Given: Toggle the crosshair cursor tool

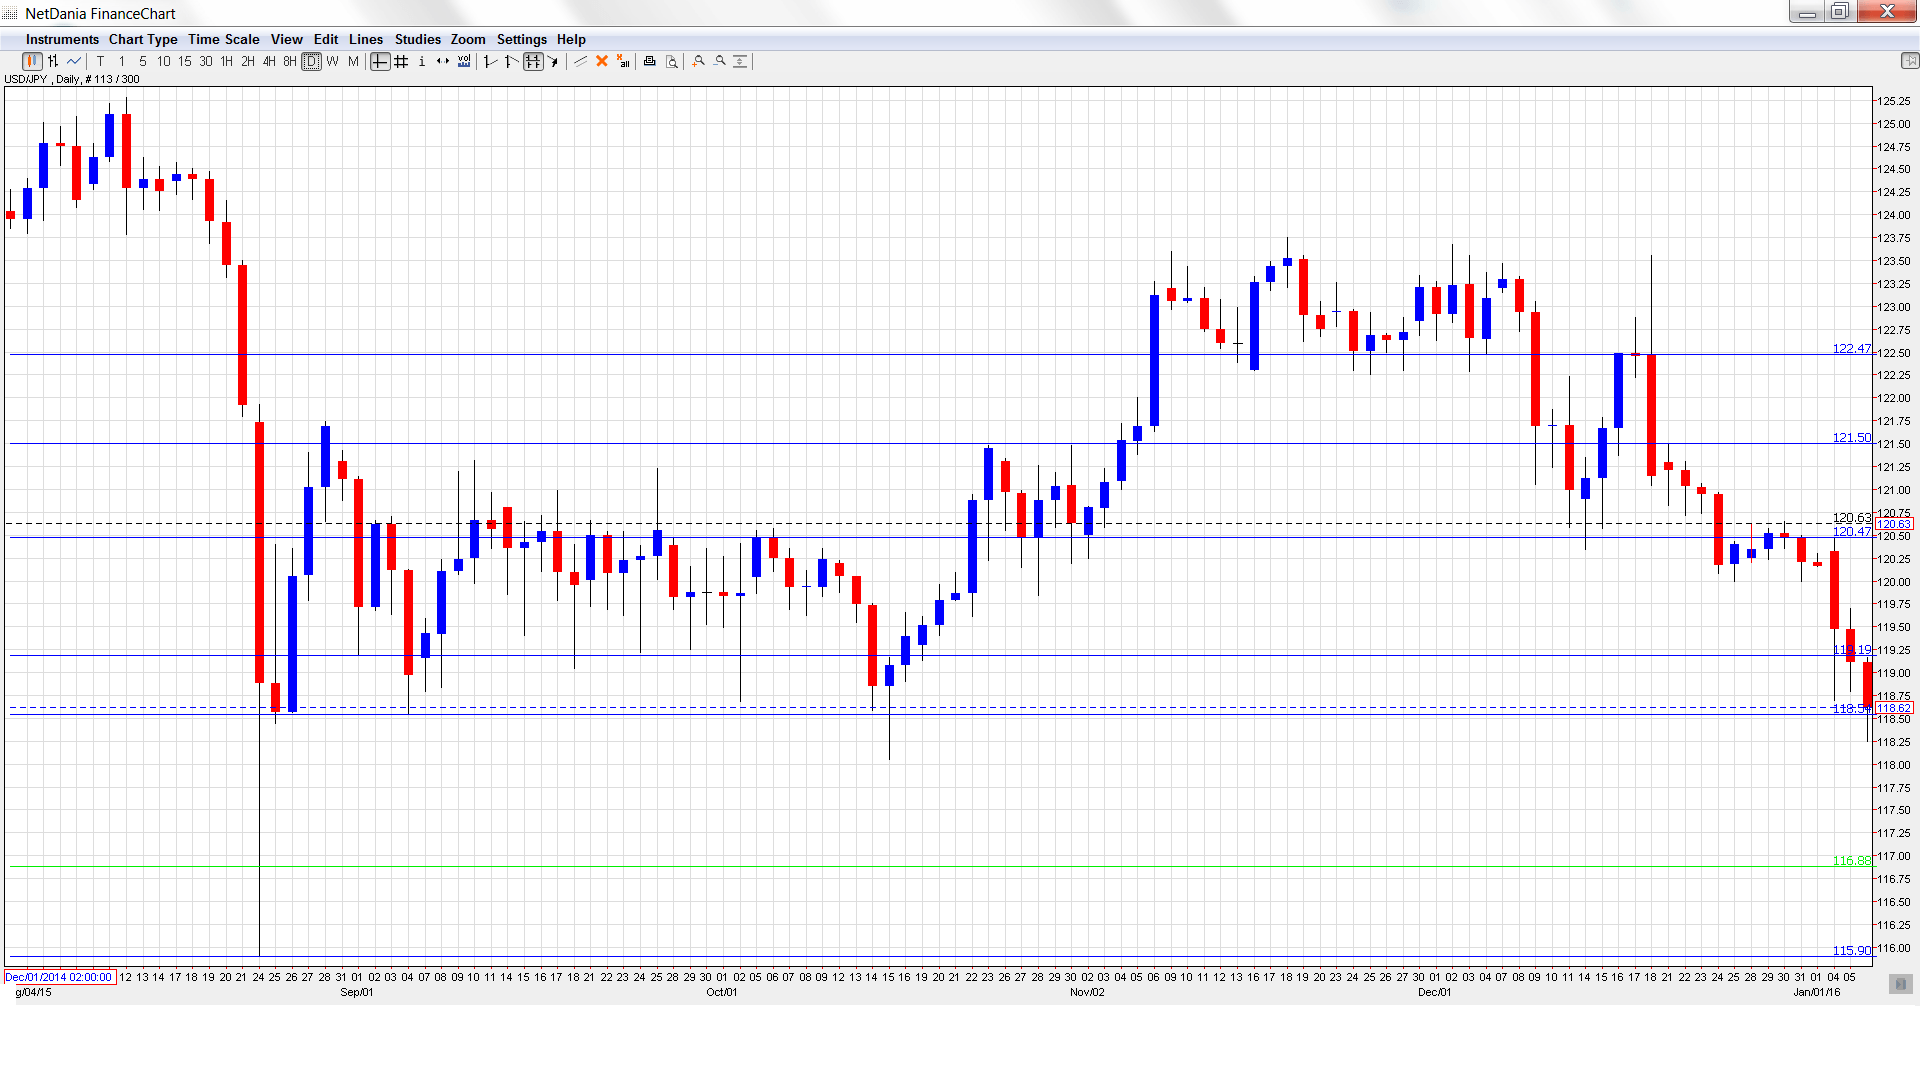Looking at the screenshot, I should [380, 62].
